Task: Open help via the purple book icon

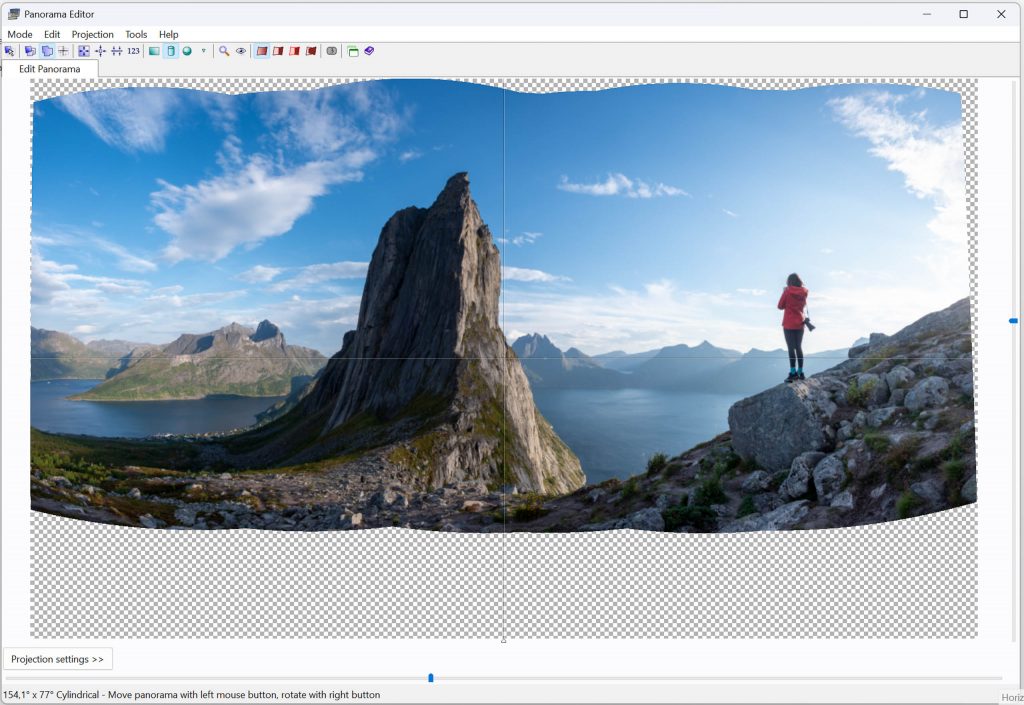Action: click(x=369, y=51)
